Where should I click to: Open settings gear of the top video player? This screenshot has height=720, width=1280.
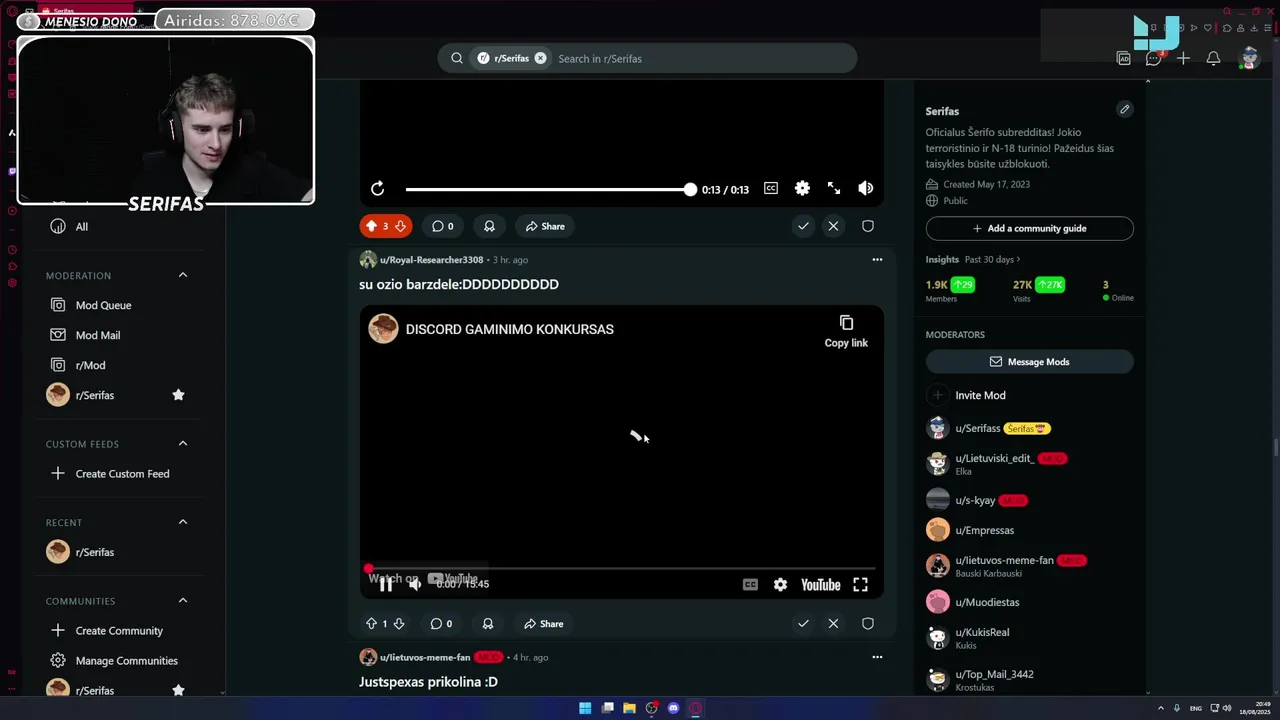point(802,188)
